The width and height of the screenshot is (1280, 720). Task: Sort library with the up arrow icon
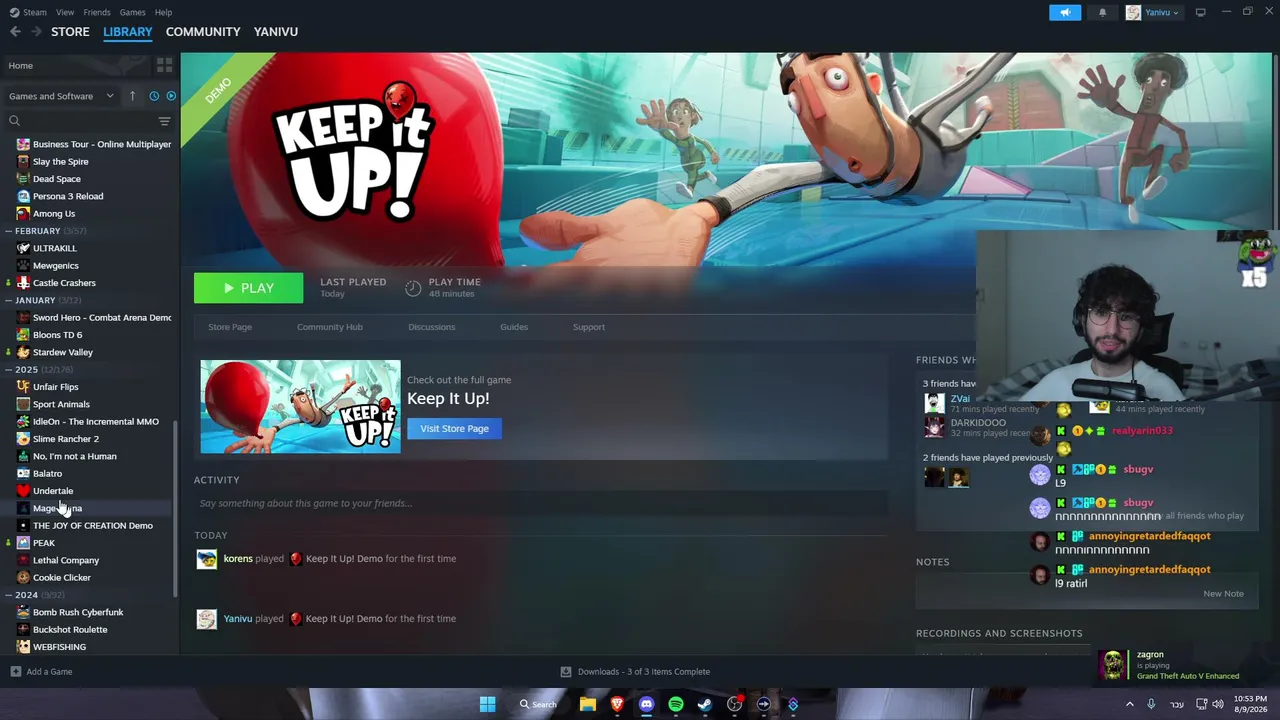click(x=132, y=96)
